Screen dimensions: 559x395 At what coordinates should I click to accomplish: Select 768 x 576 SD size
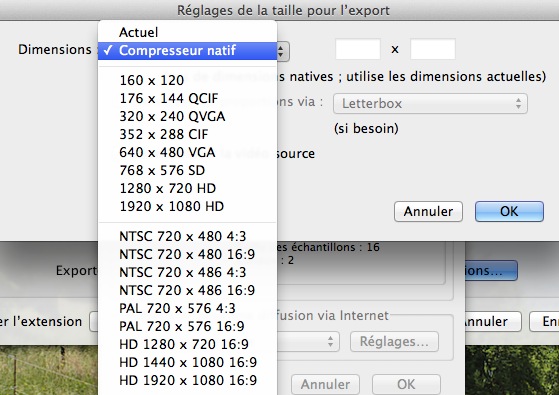(188, 170)
